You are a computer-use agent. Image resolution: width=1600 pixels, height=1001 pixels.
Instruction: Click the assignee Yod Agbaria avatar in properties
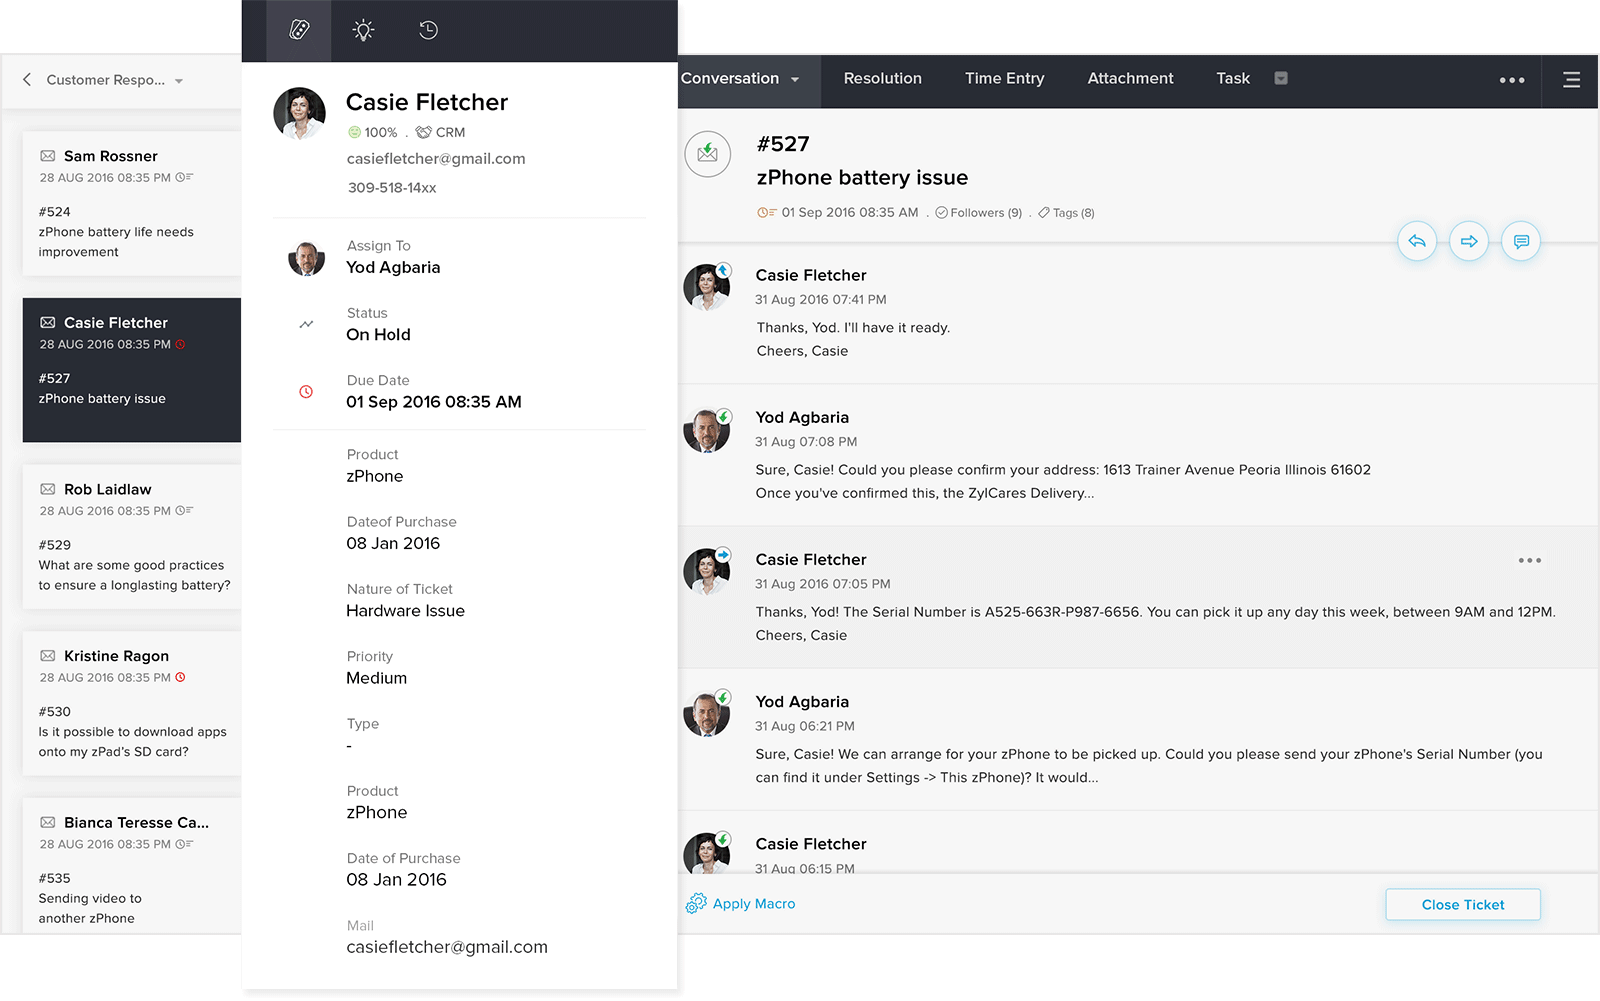tap(306, 258)
